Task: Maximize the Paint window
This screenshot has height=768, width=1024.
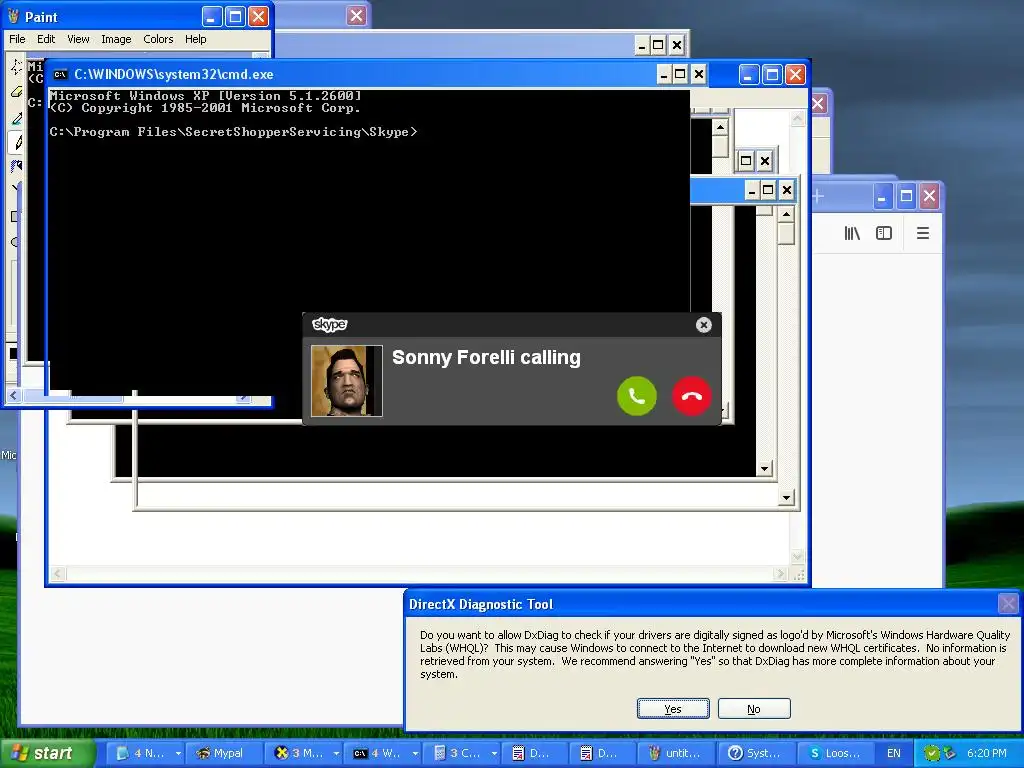Action: point(235,17)
